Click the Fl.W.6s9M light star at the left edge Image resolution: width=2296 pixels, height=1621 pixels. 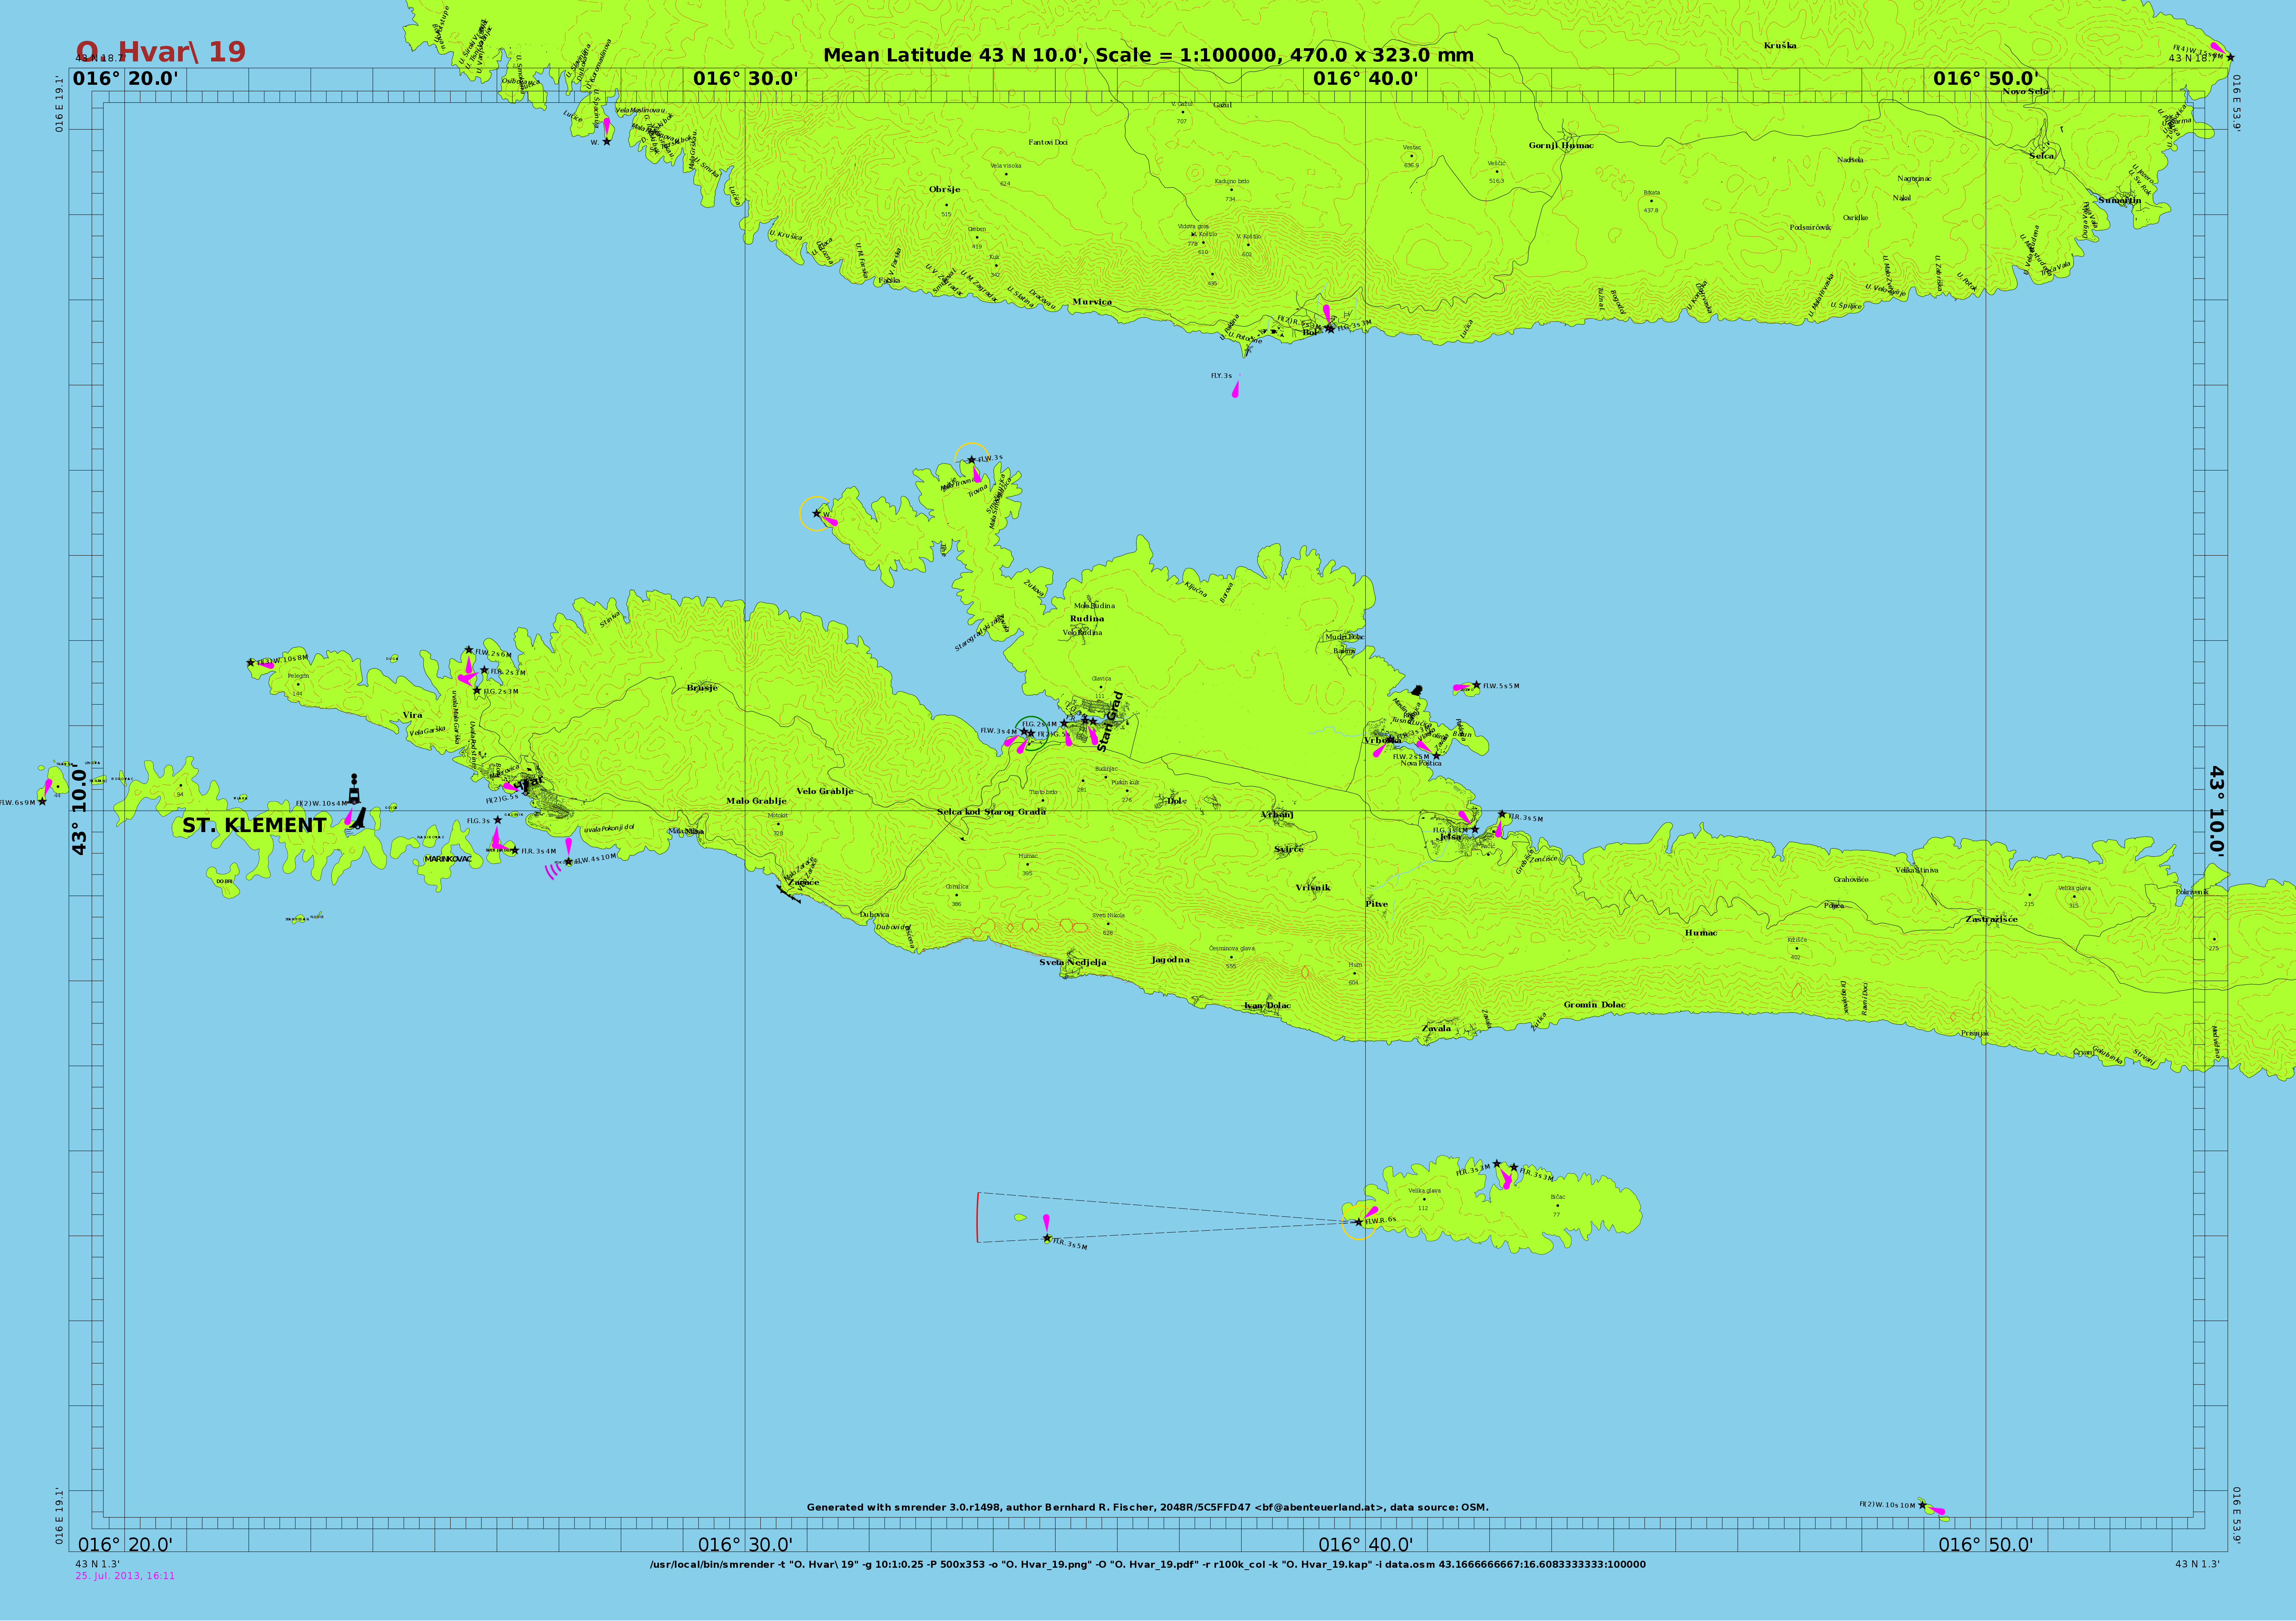click(42, 801)
